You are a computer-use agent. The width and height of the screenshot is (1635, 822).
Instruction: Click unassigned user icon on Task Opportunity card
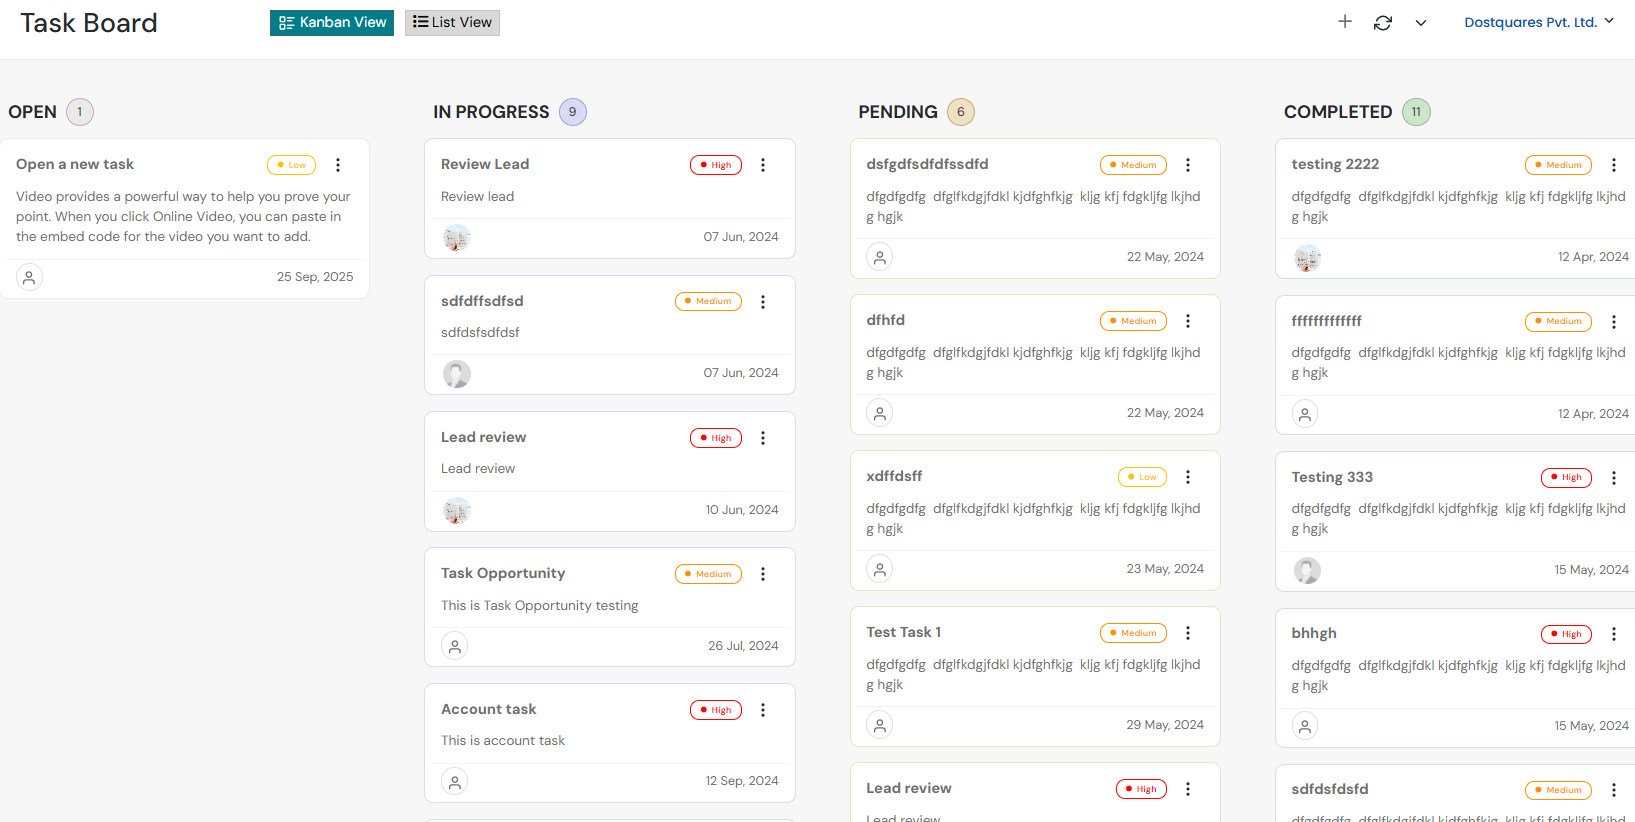click(x=455, y=646)
